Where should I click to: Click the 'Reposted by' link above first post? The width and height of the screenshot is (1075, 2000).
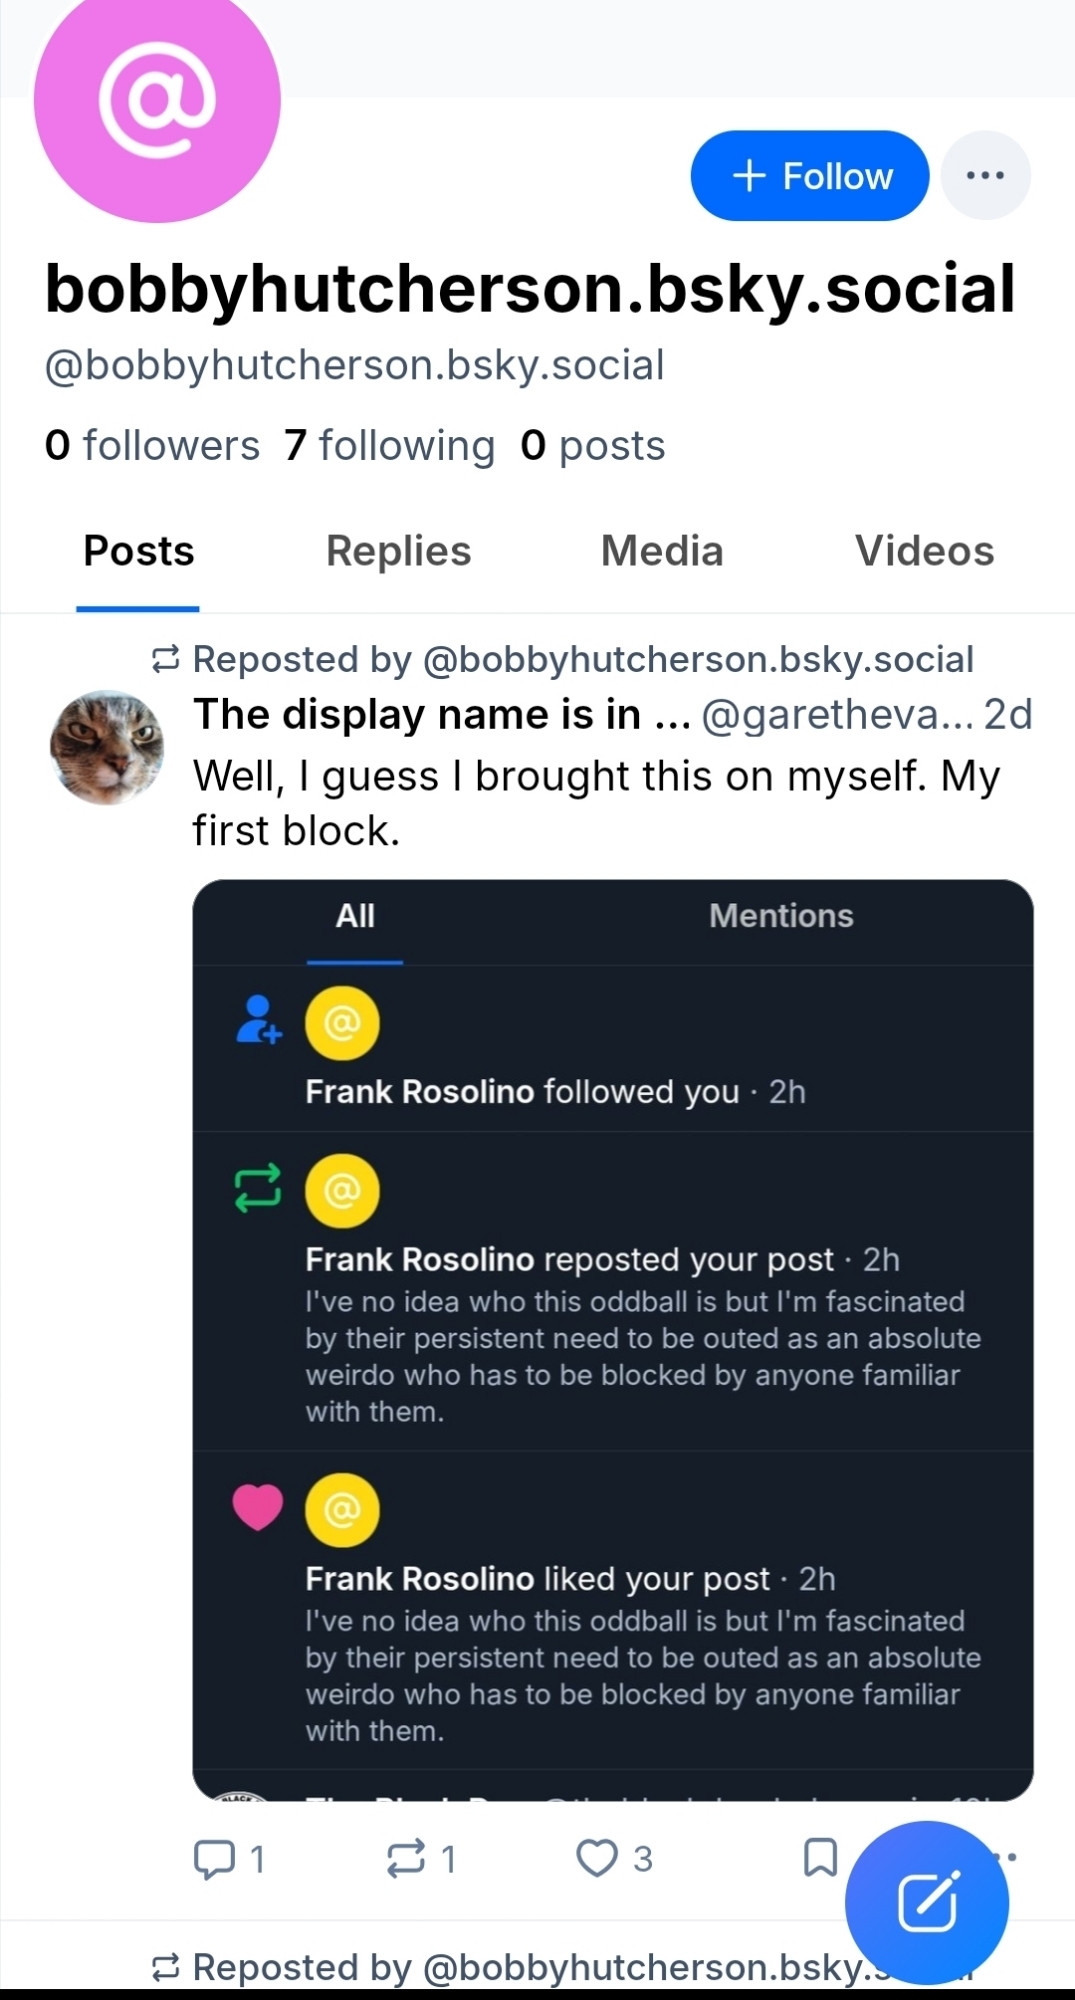582,660
